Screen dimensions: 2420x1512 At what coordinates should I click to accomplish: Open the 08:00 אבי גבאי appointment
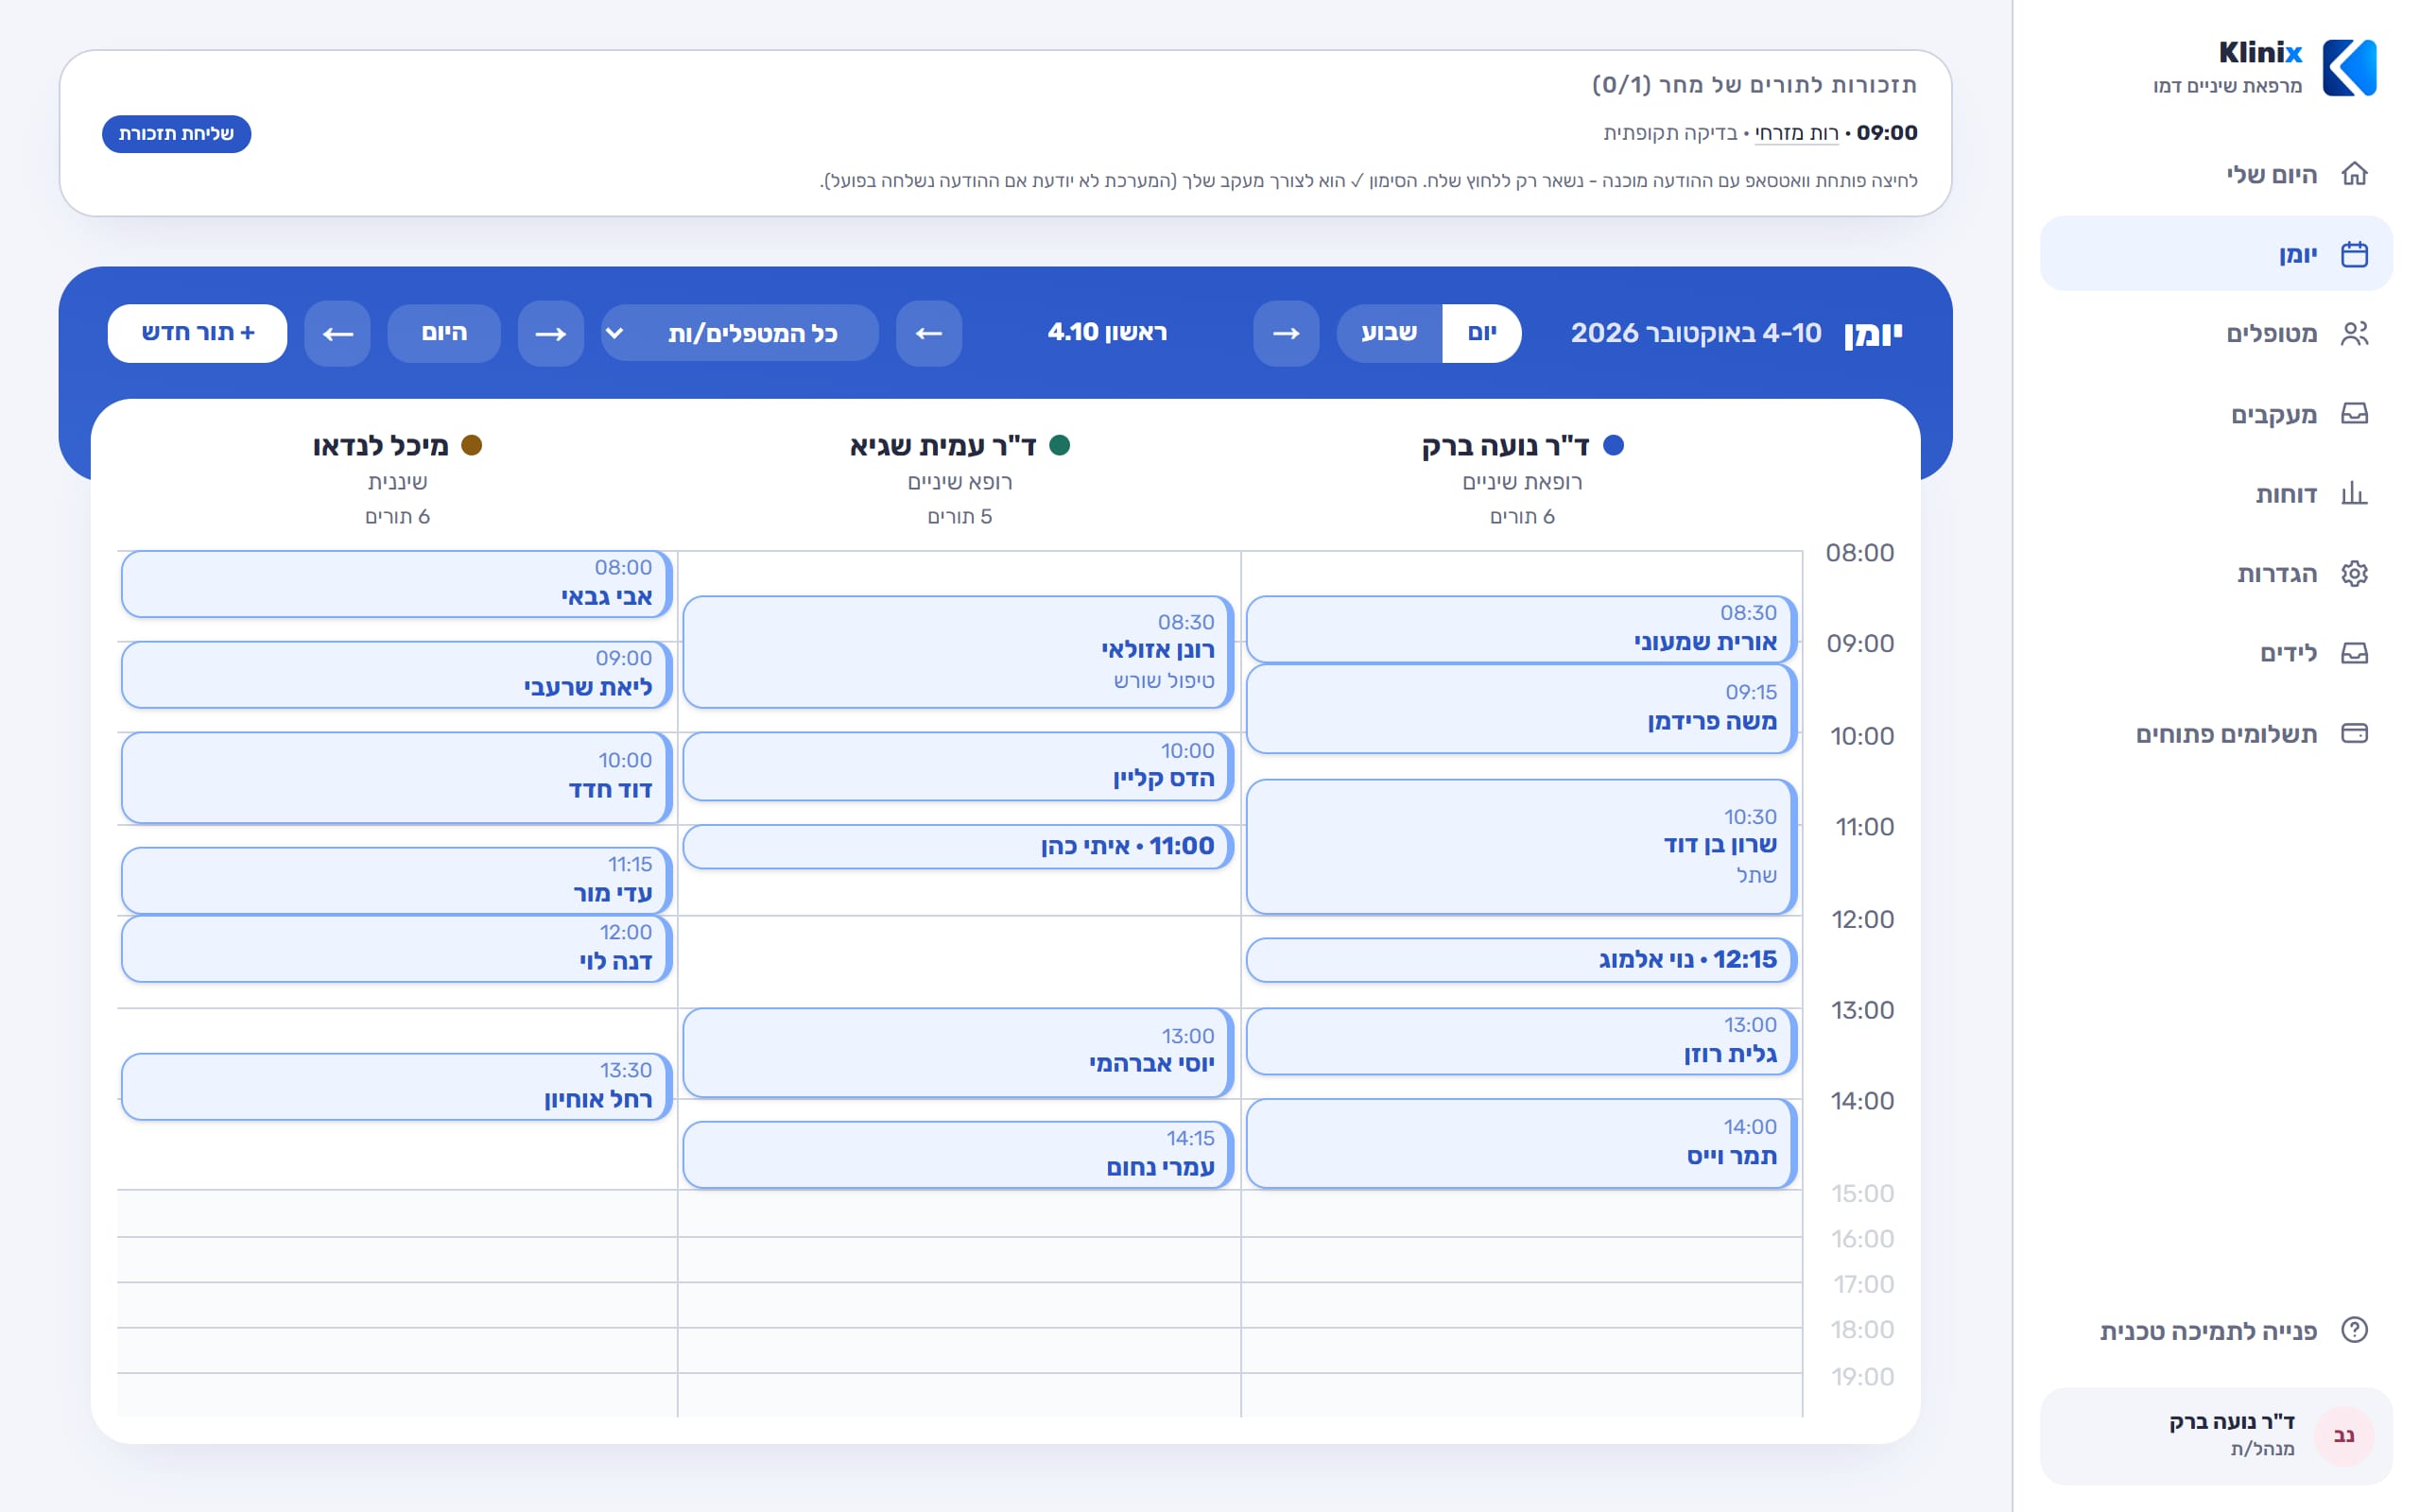(396, 584)
